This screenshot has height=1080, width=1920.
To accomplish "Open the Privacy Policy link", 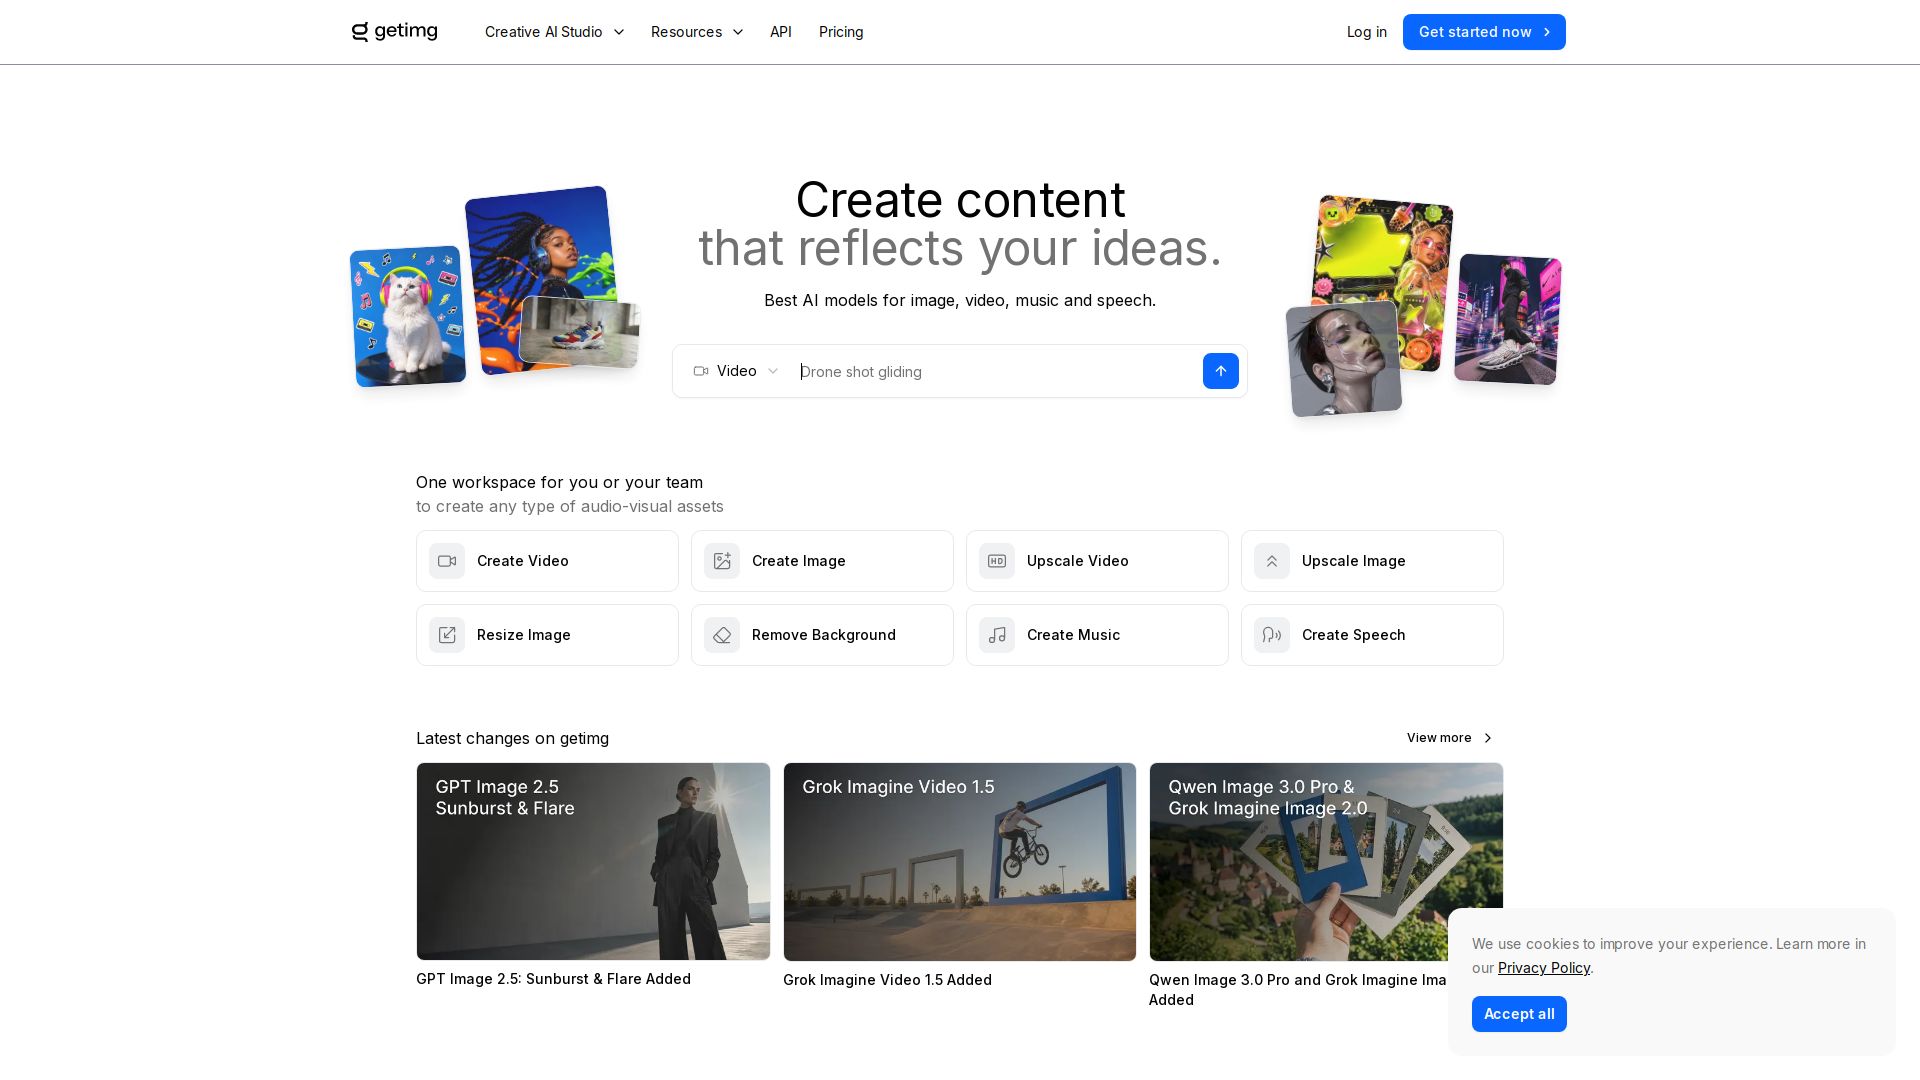I will point(1544,968).
